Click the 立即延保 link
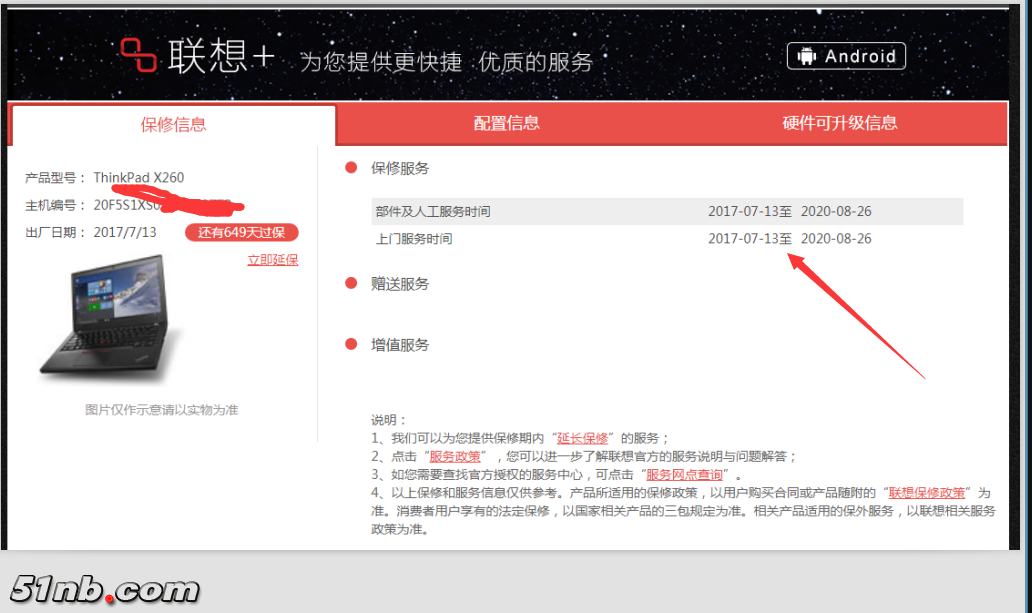The width and height of the screenshot is (1032, 613). (272, 260)
